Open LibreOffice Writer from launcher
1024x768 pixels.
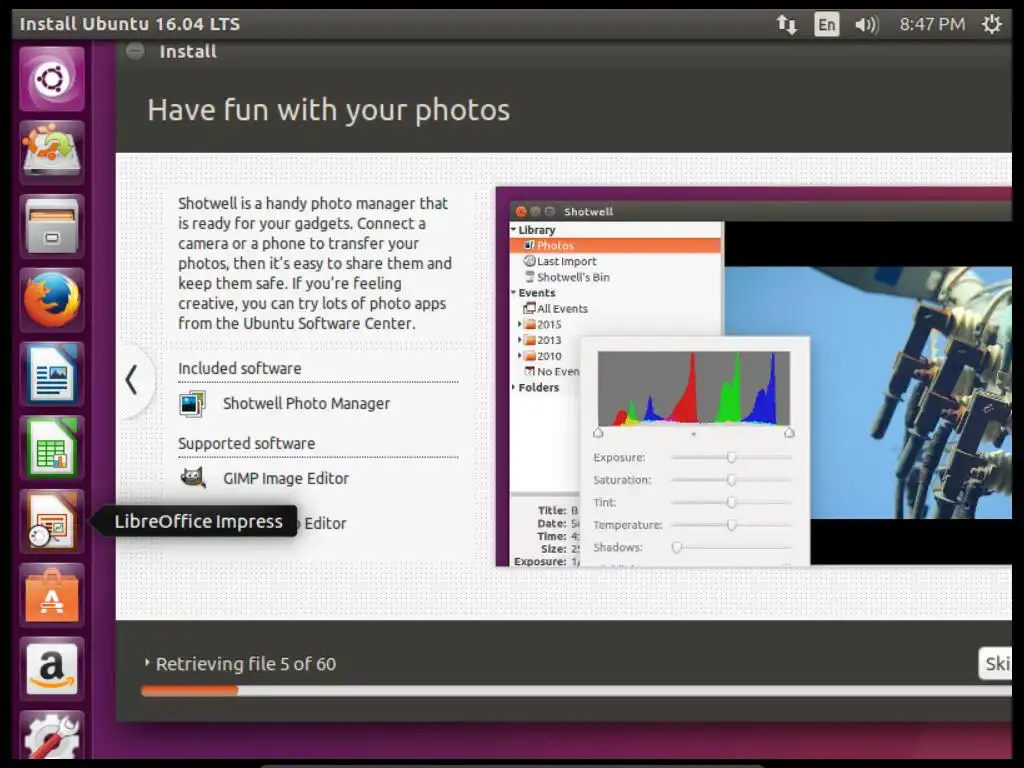[x=52, y=374]
